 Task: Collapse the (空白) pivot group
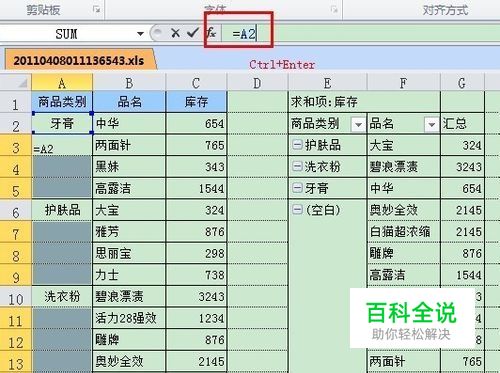297,209
